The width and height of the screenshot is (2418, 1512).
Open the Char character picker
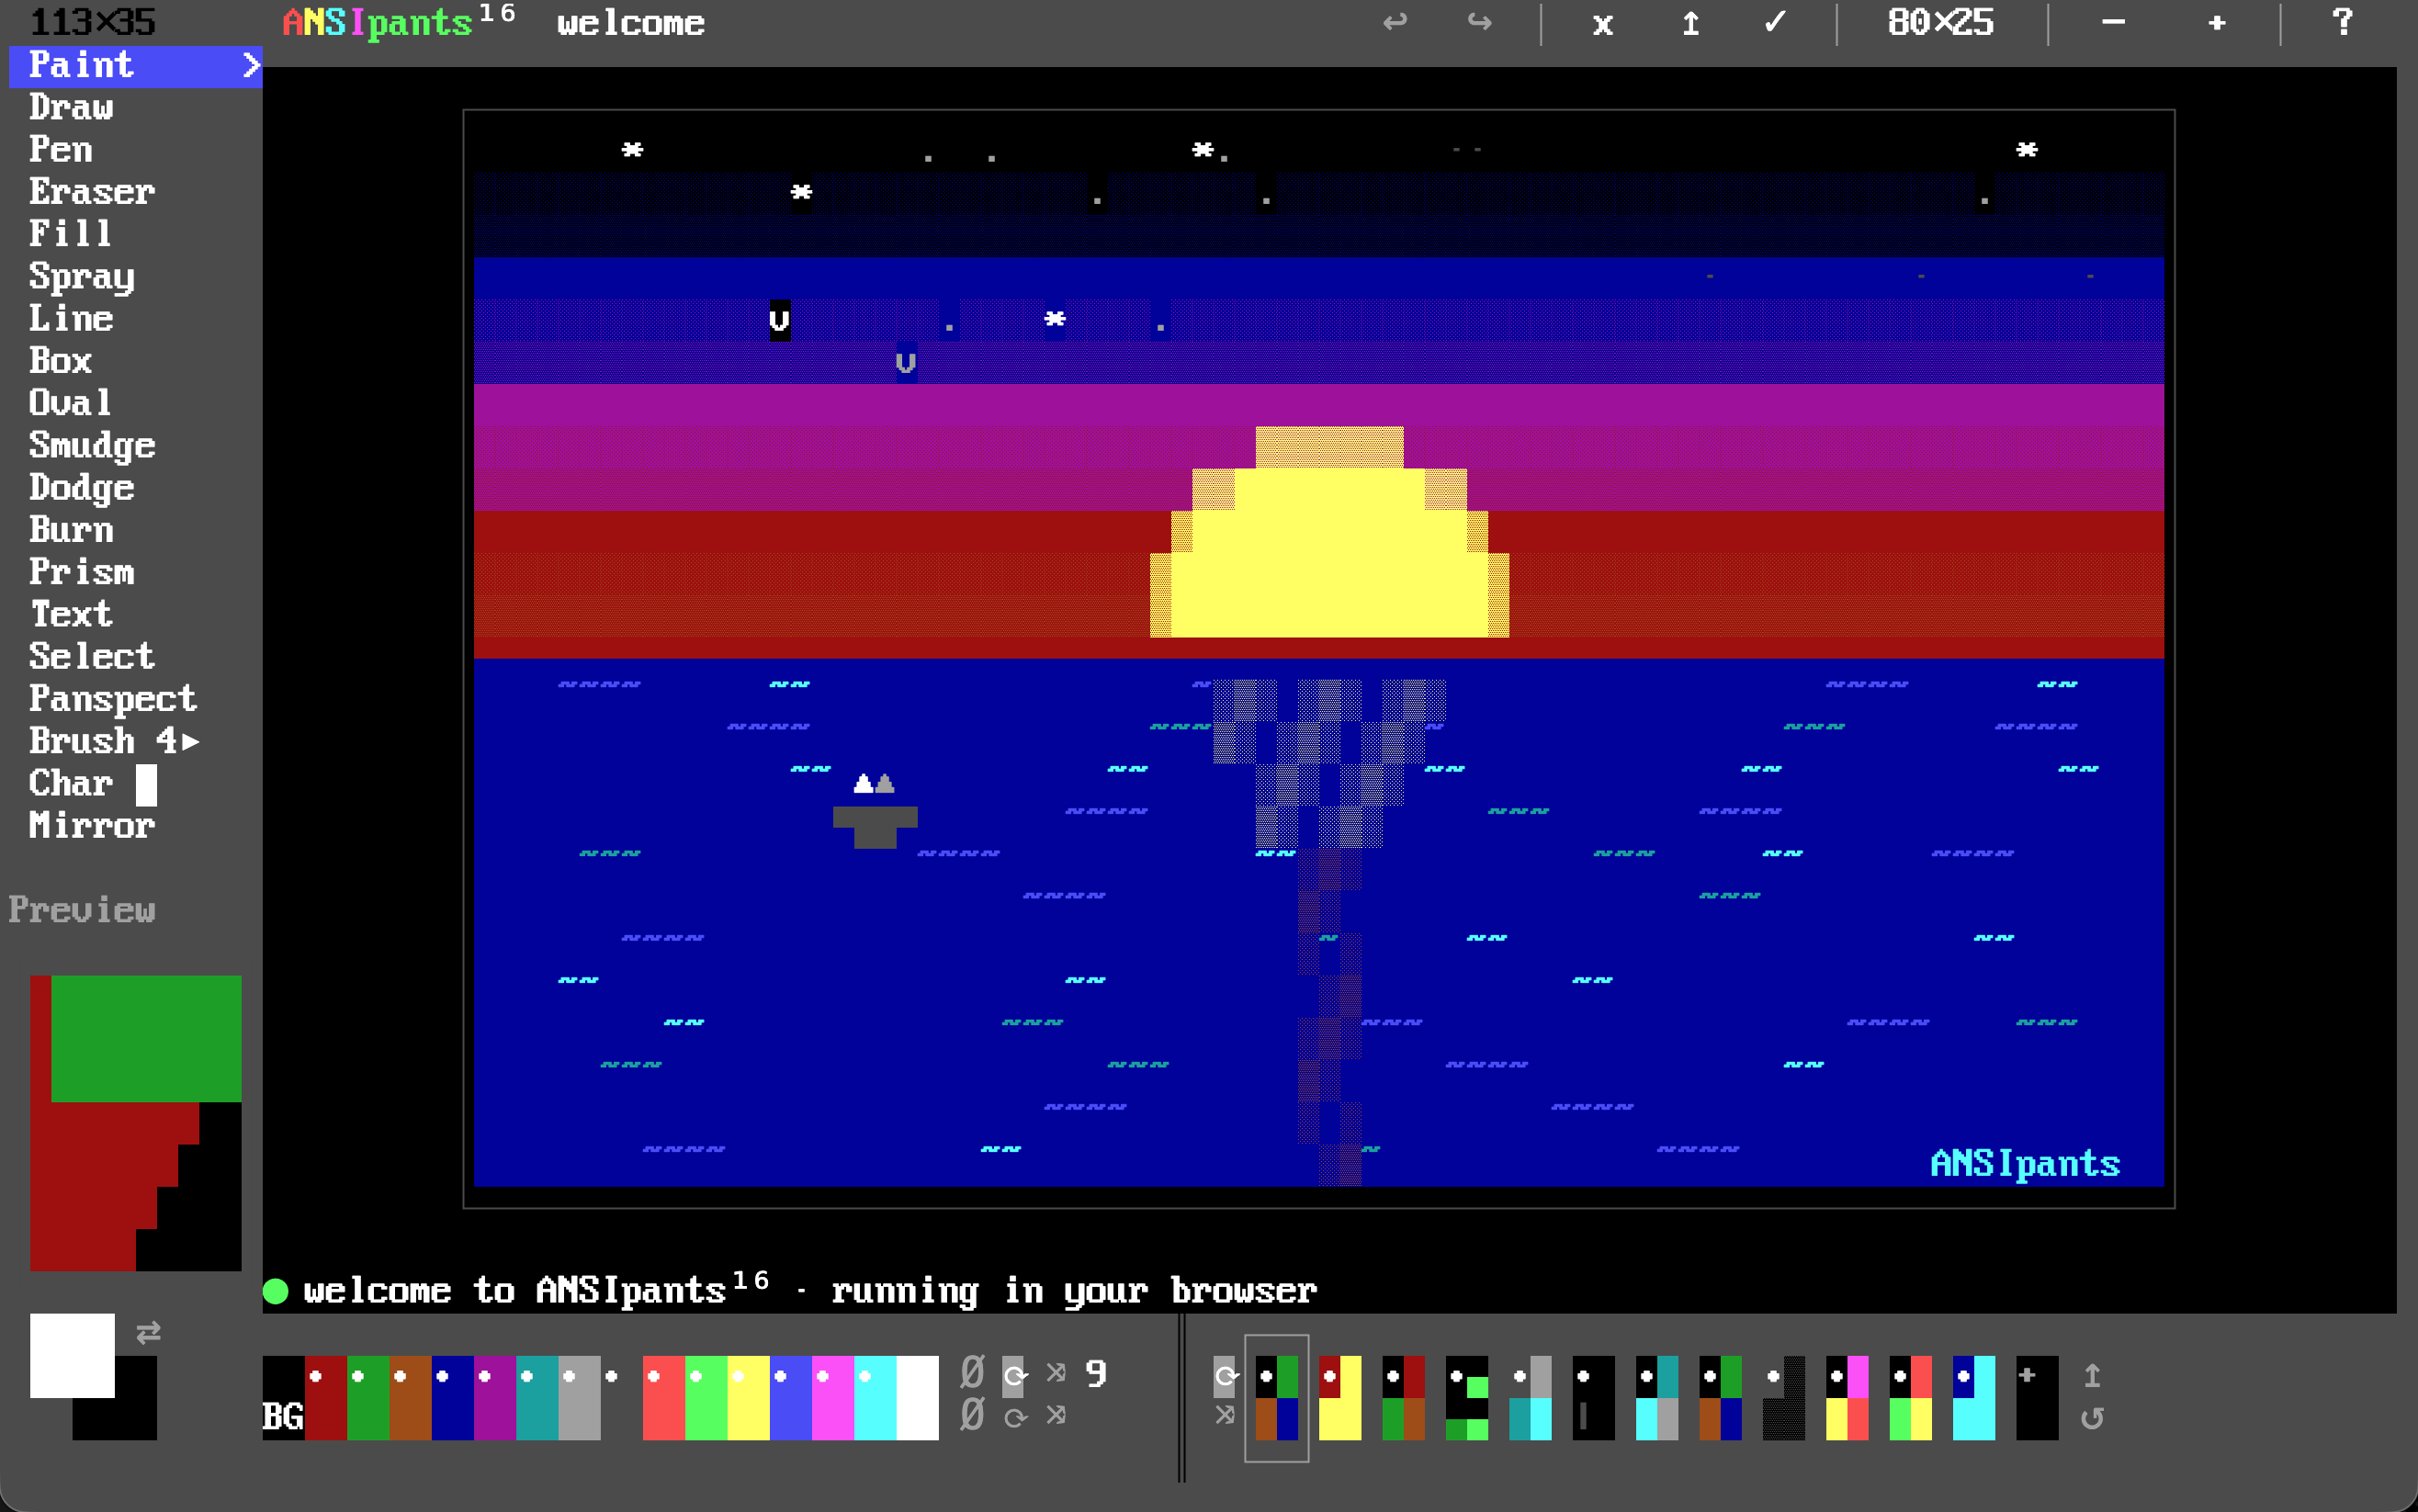coord(92,783)
